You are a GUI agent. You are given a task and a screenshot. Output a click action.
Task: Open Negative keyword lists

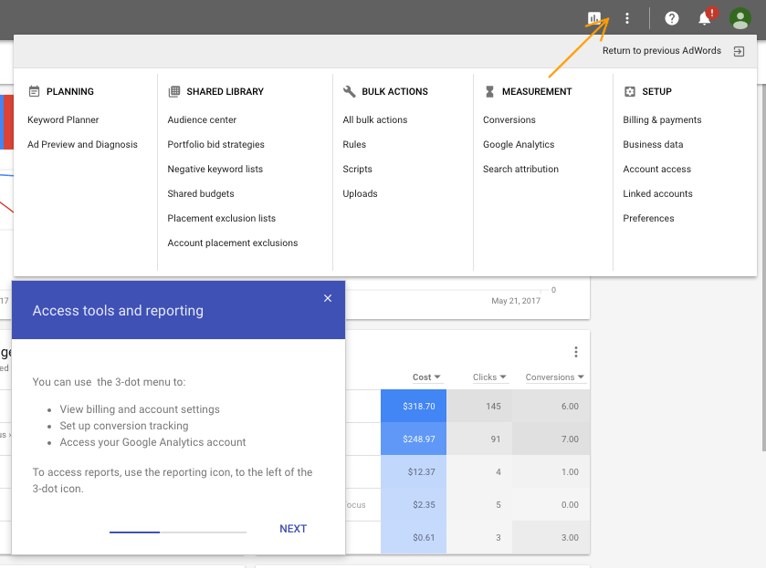click(x=215, y=169)
